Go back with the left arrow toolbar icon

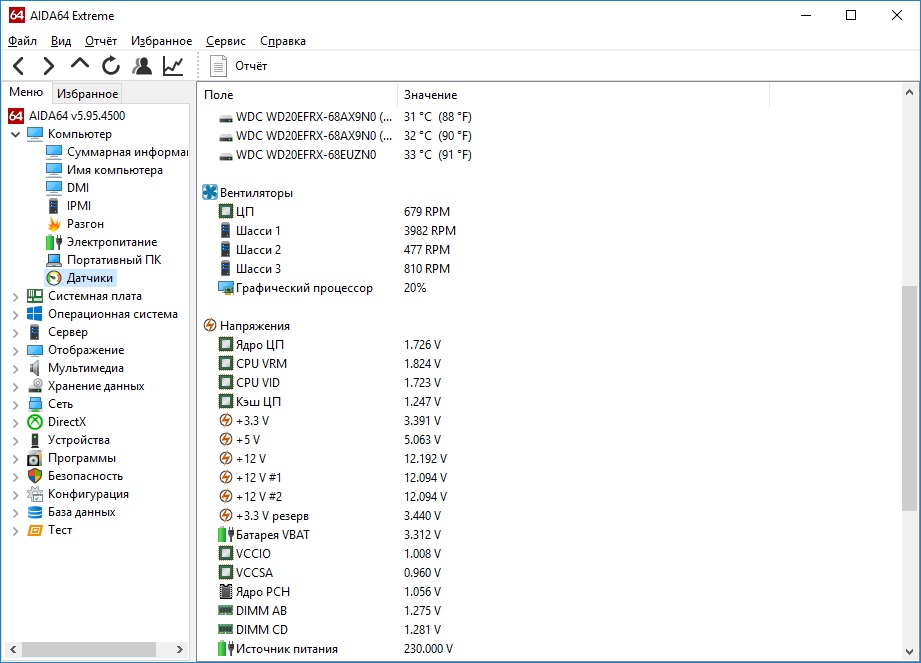(18, 66)
